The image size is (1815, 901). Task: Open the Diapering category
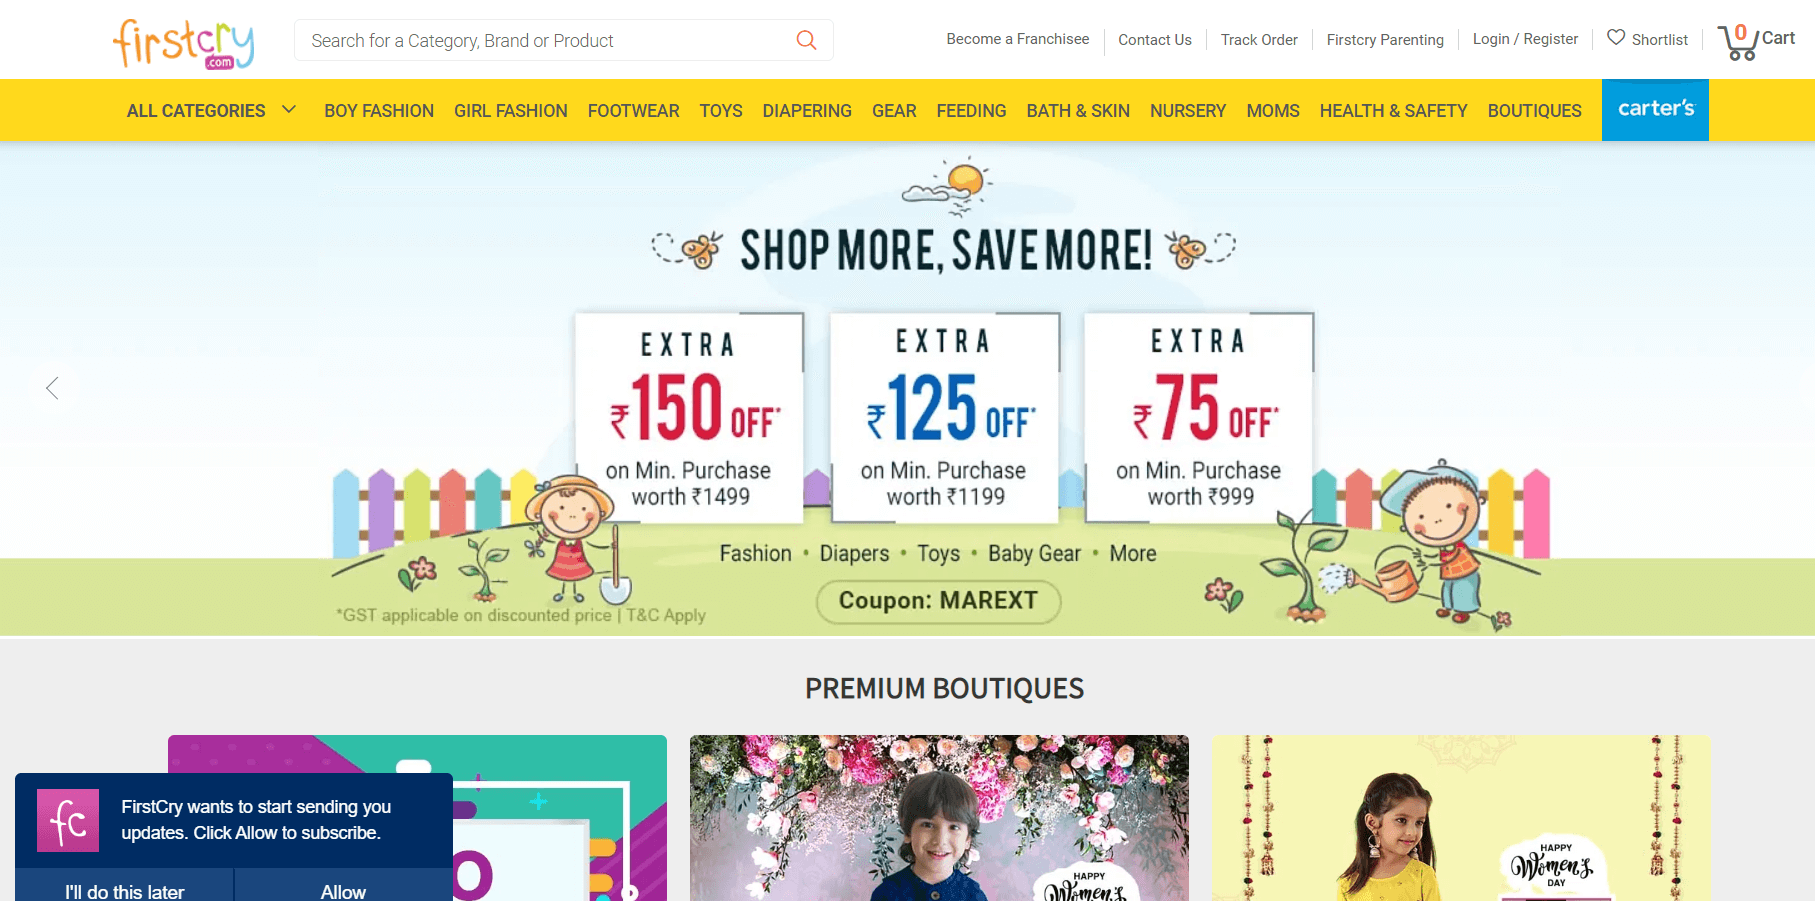[807, 111]
